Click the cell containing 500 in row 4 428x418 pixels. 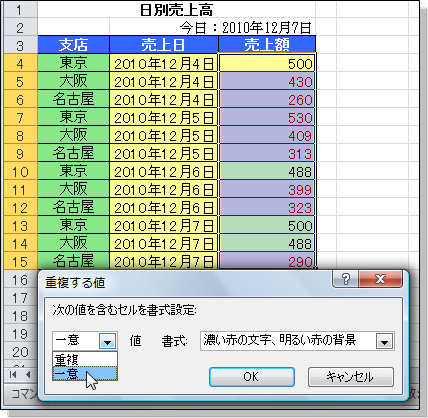tap(267, 63)
